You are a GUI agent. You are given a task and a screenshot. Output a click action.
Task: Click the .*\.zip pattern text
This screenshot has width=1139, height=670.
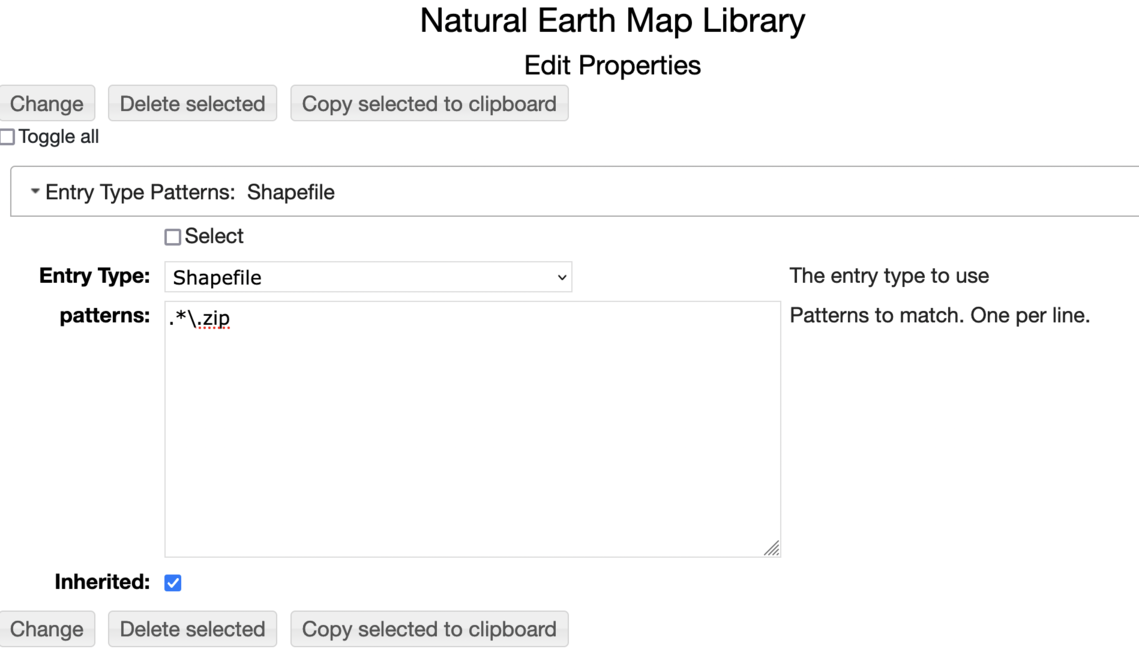pyautogui.click(x=201, y=319)
